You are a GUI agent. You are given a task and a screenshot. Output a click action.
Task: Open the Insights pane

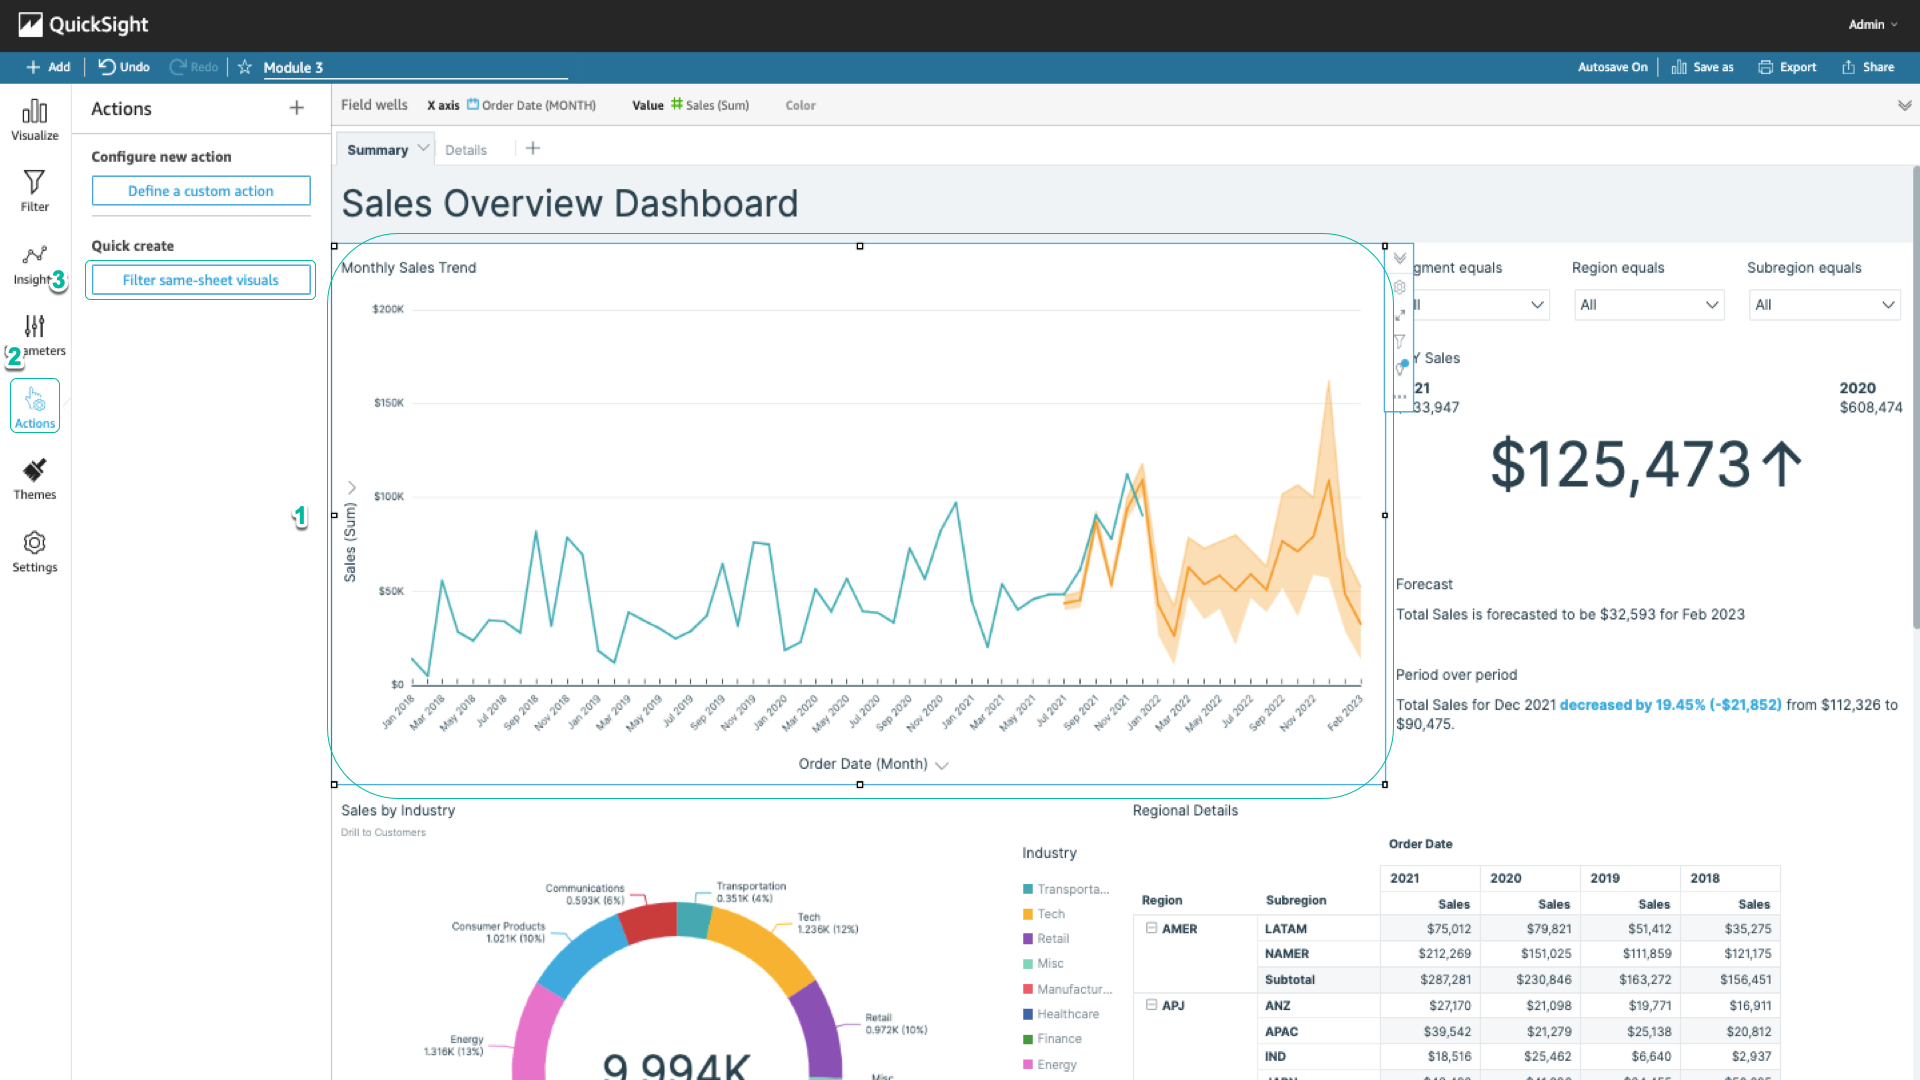[x=35, y=266]
